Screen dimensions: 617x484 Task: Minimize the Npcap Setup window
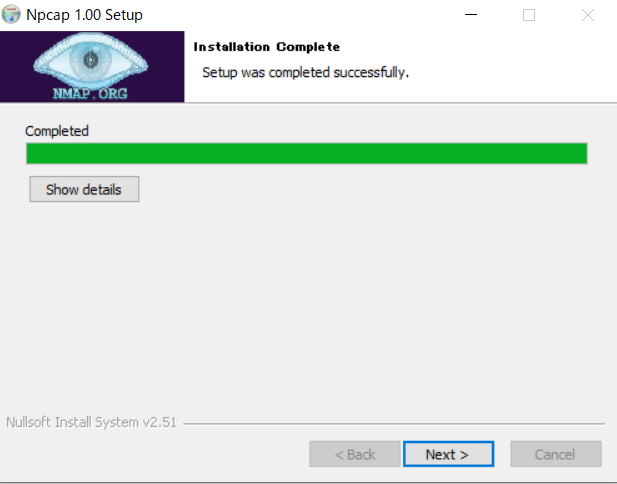(471, 15)
